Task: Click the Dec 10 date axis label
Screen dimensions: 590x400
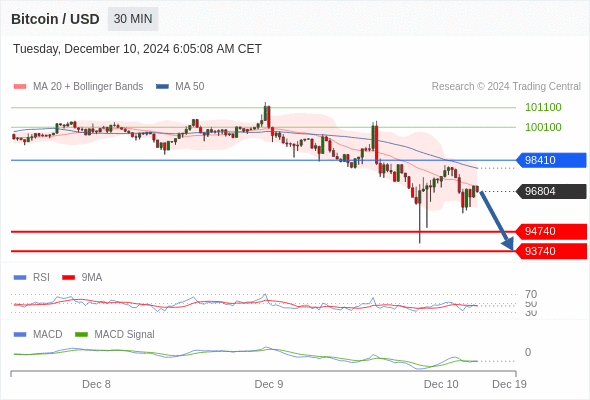Action: point(441,385)
